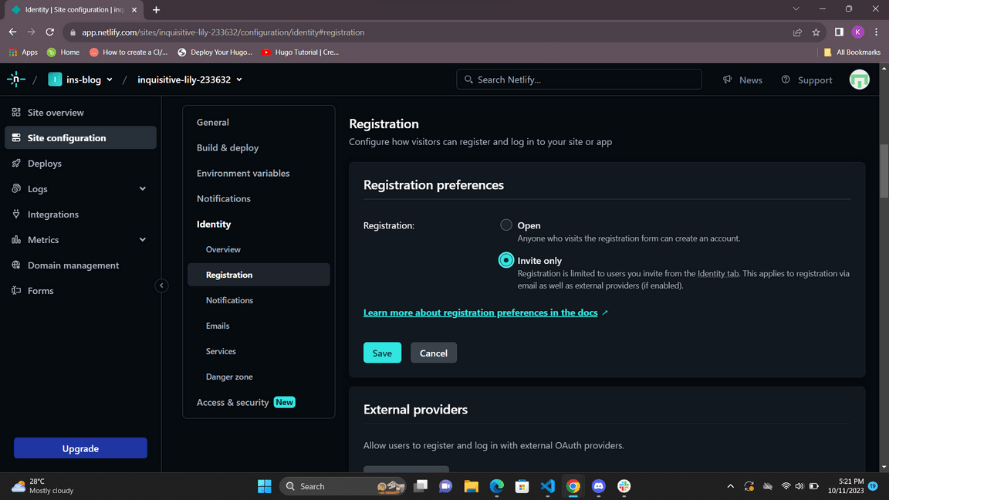Open Visual Studio Code from taskbar

click(547, 486)
